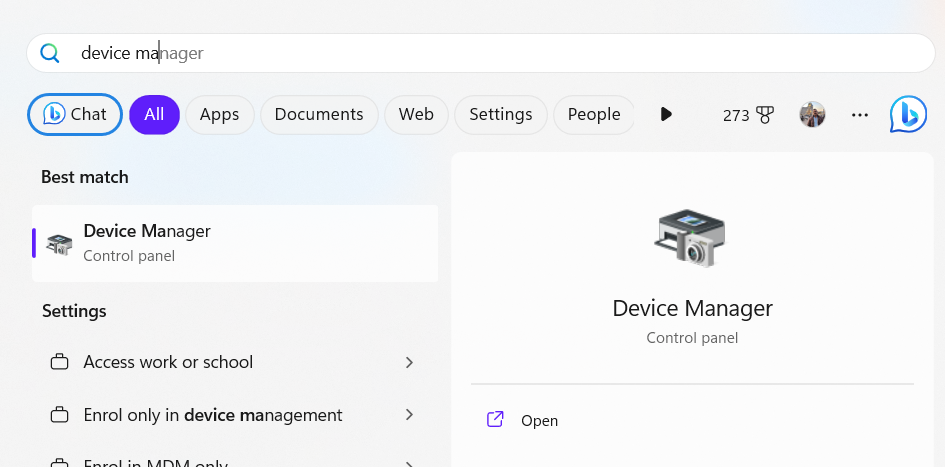
Task: Open the user profile avatar
Action: (x=812, y=114)
